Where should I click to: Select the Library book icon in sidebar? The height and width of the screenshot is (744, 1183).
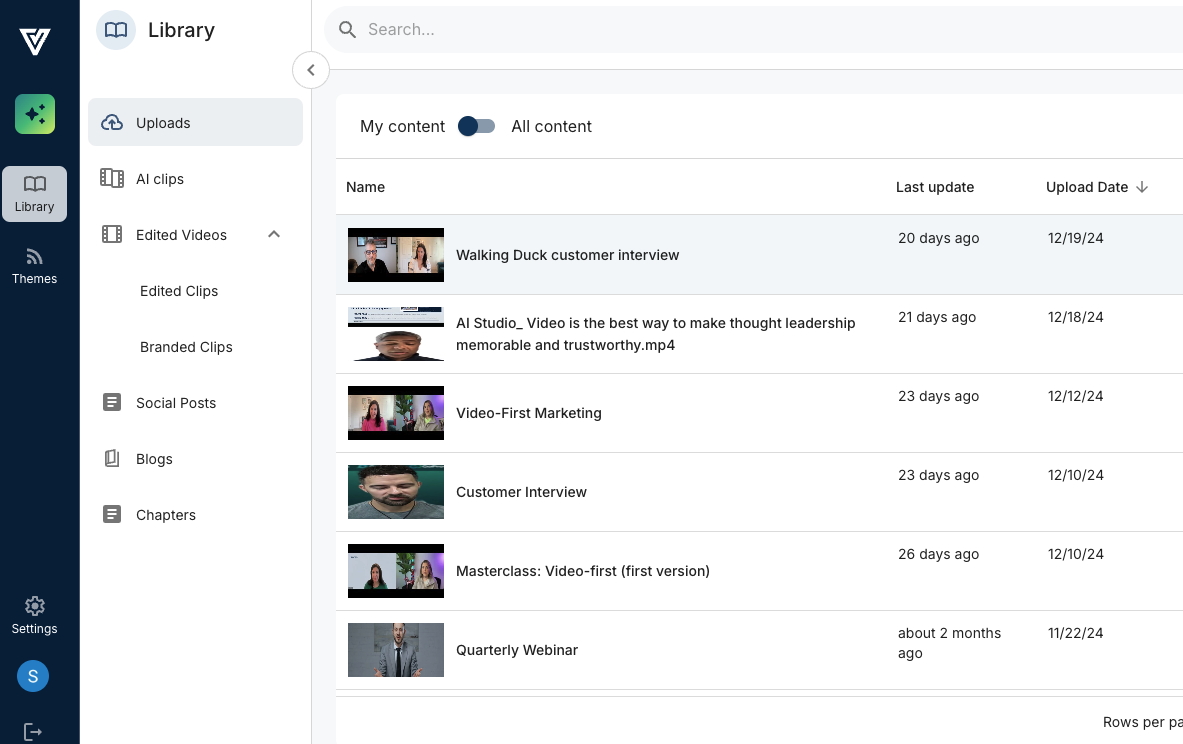[35, 185]
